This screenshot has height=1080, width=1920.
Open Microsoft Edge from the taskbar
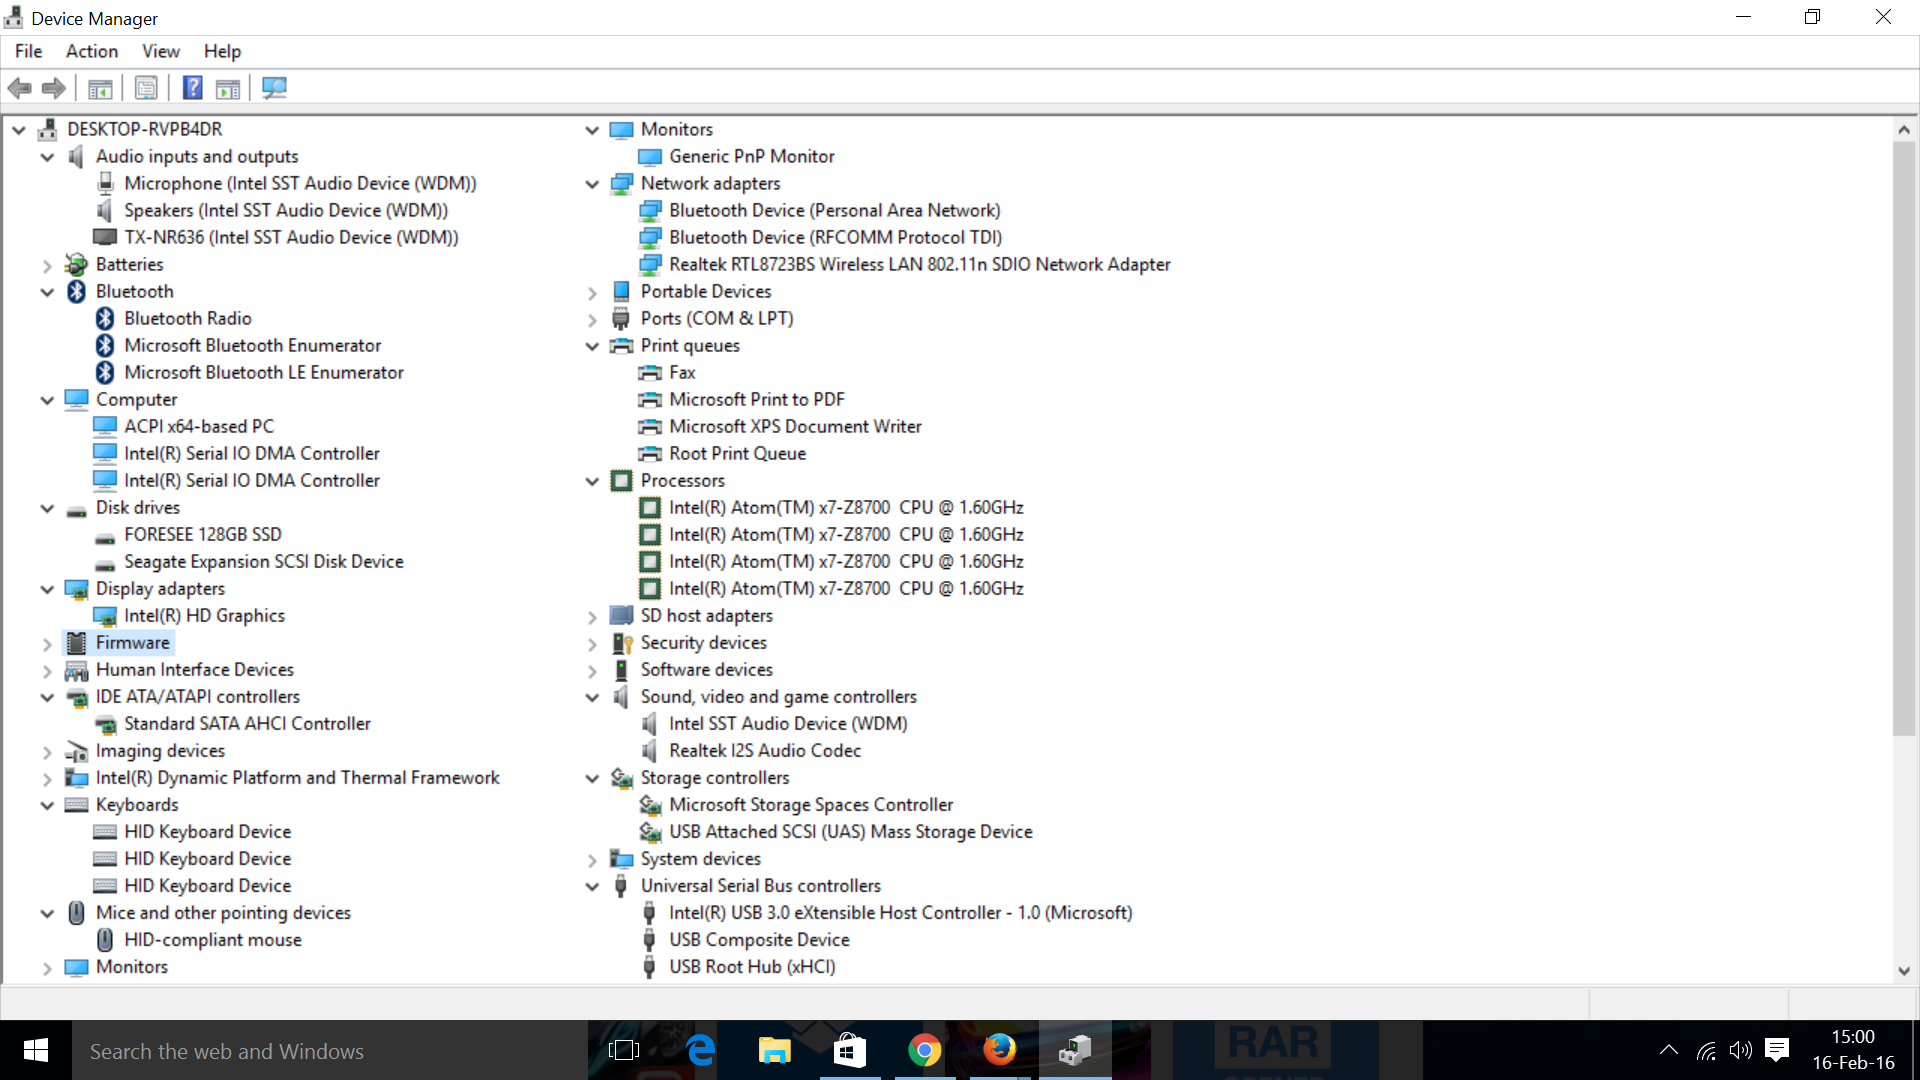pos(701,1050)
